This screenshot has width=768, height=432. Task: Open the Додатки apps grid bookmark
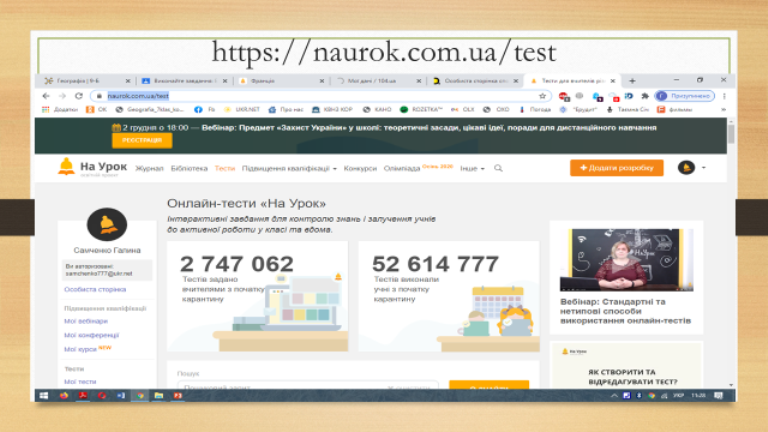point(60,110)
